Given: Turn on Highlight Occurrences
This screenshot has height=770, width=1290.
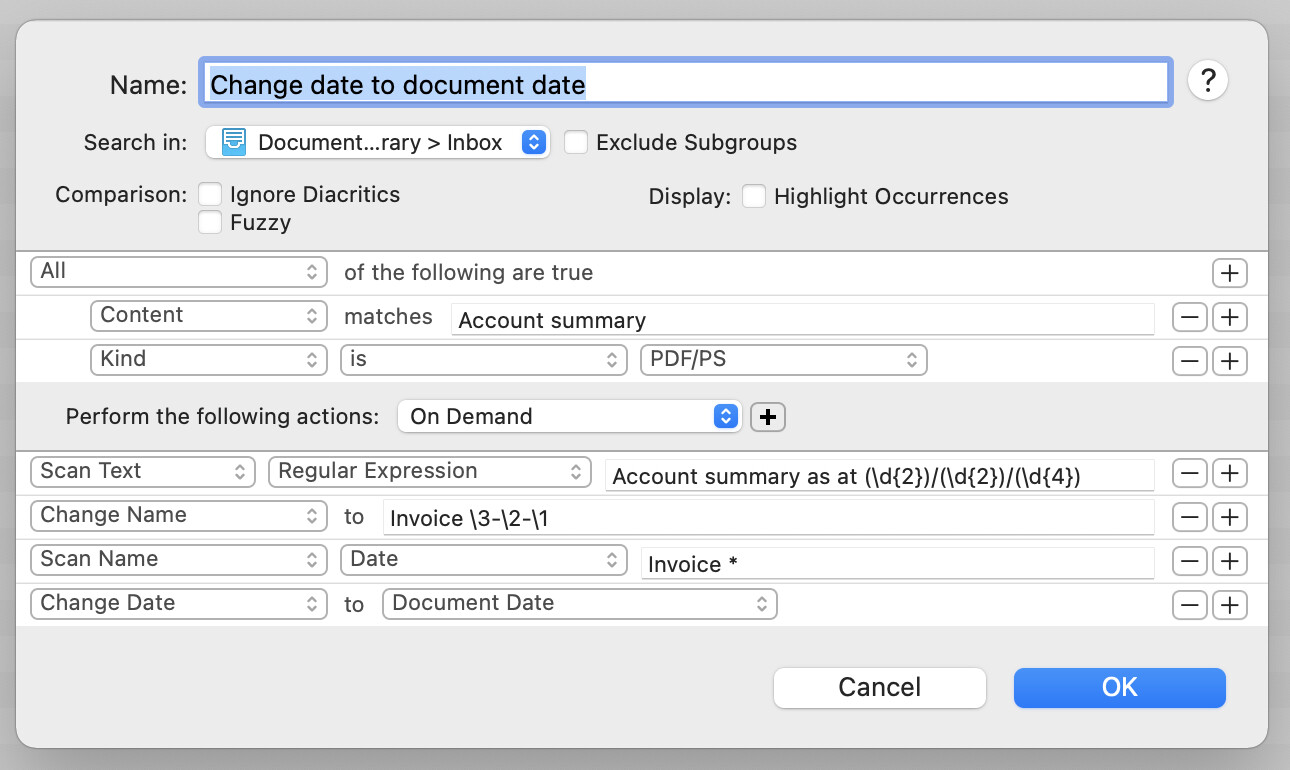Looking at the screenshot, I should pos(754,197).
